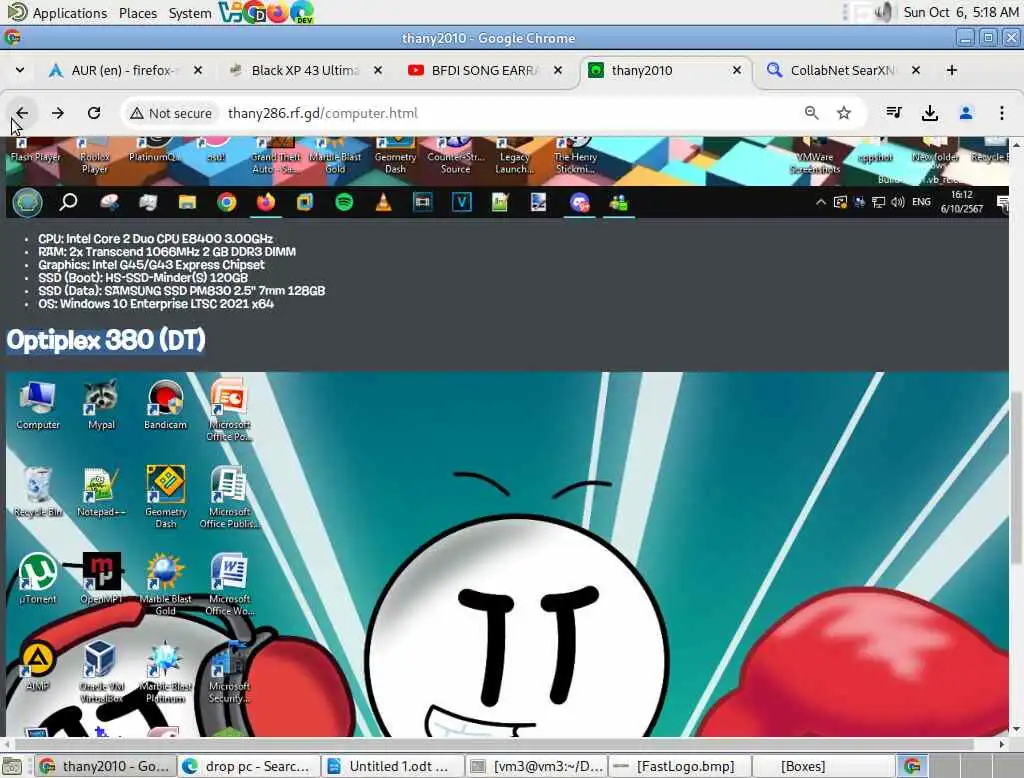This screenshot has width=1024, height=778.
Task: Click the Microsoft Security icon
Action: point(229,671)
